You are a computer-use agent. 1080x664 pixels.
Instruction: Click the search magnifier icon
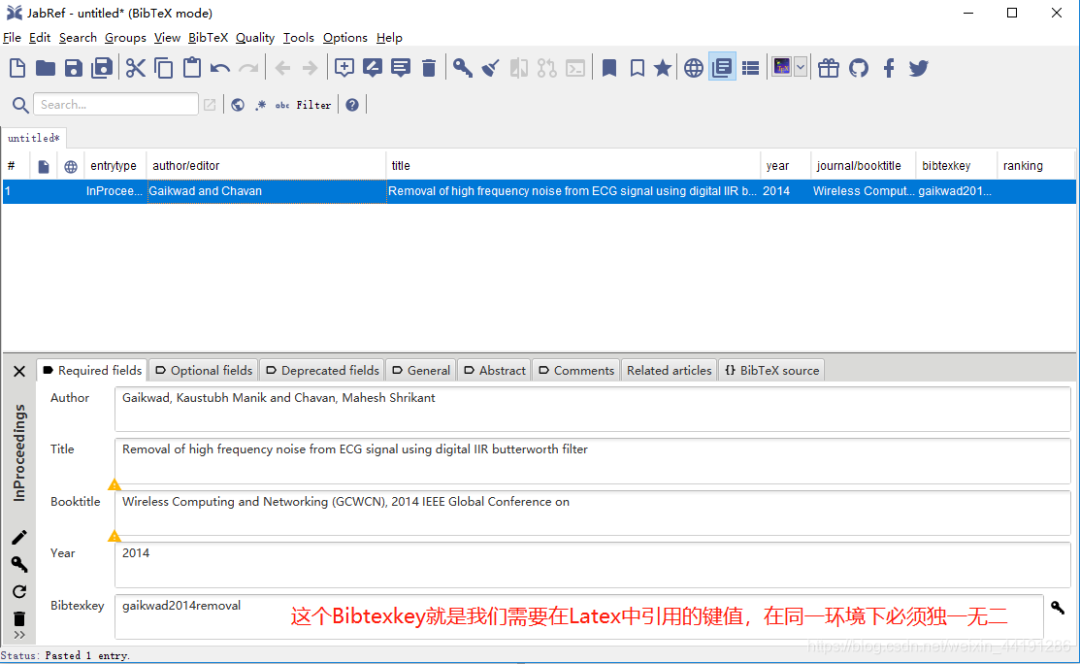pos(21,105)
